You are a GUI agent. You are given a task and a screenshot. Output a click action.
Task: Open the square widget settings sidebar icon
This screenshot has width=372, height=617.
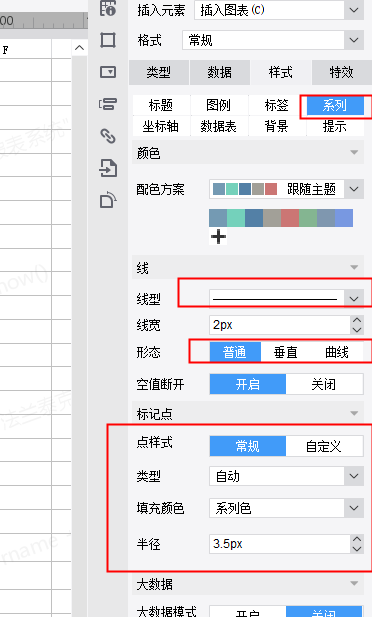pos(108,40)
